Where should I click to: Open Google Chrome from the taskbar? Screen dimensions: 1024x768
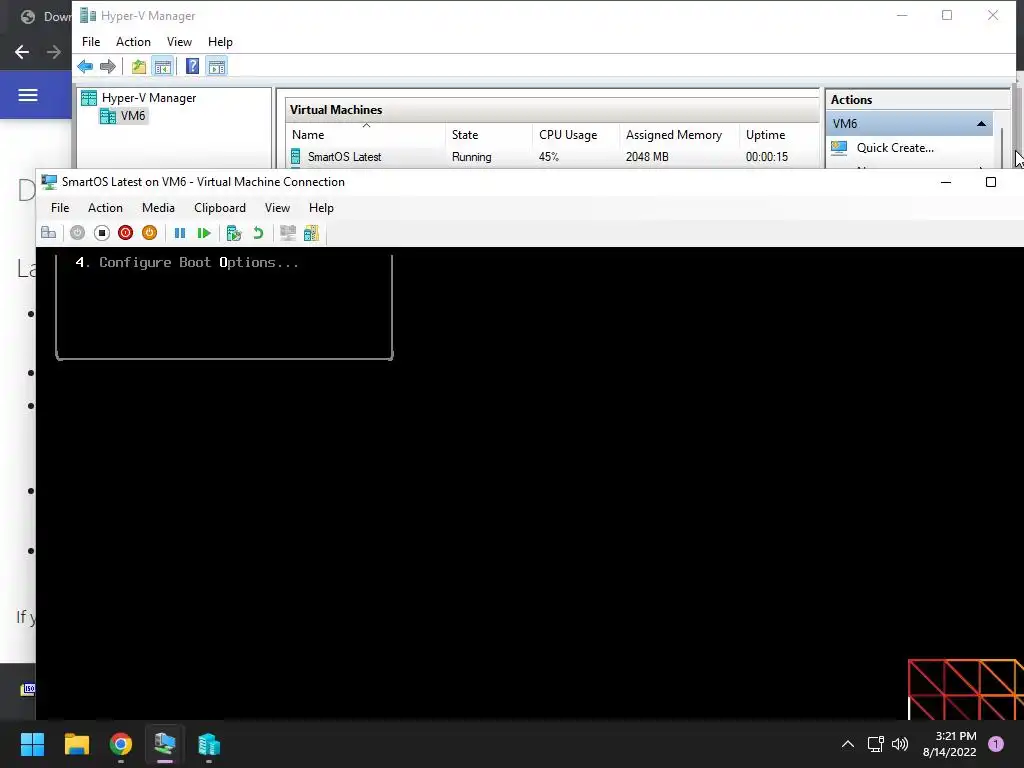click(121, 744)
